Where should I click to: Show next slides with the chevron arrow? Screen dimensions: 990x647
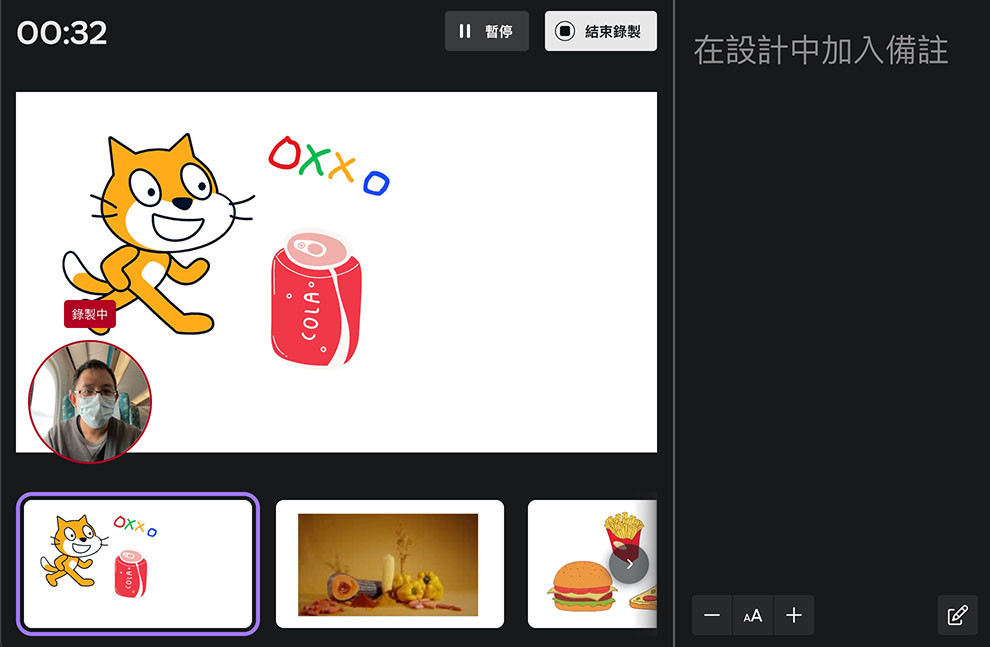[x=629, y=564]
